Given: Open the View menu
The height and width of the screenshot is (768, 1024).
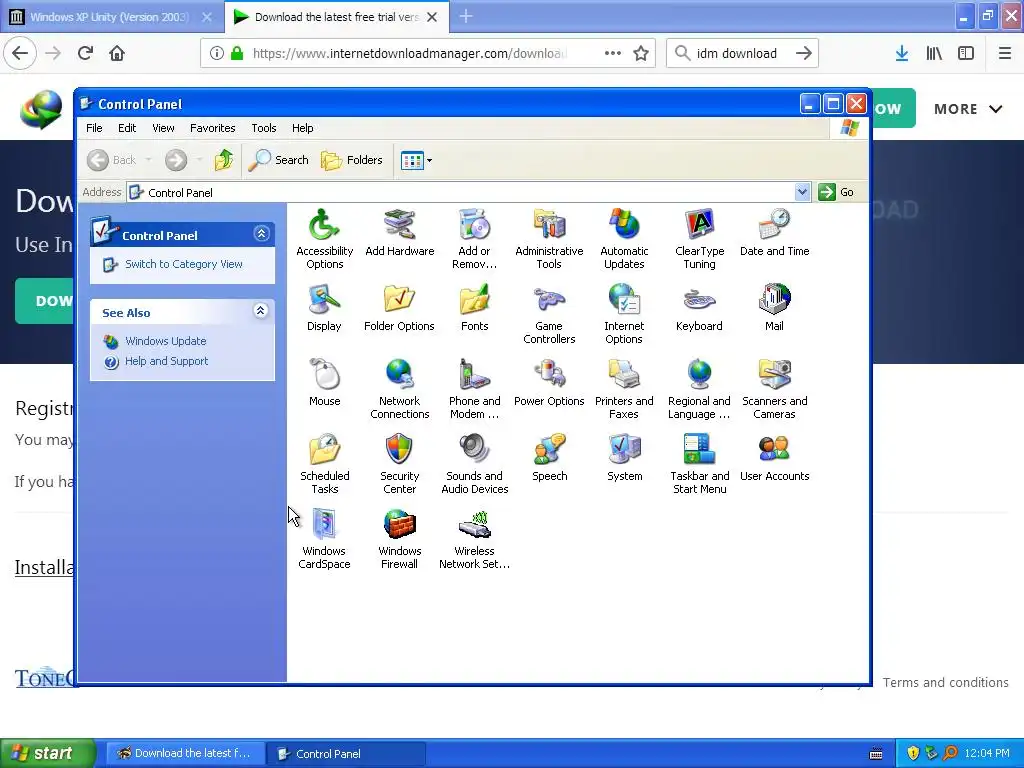Looking at the screenshot, I should coord(163,128).
